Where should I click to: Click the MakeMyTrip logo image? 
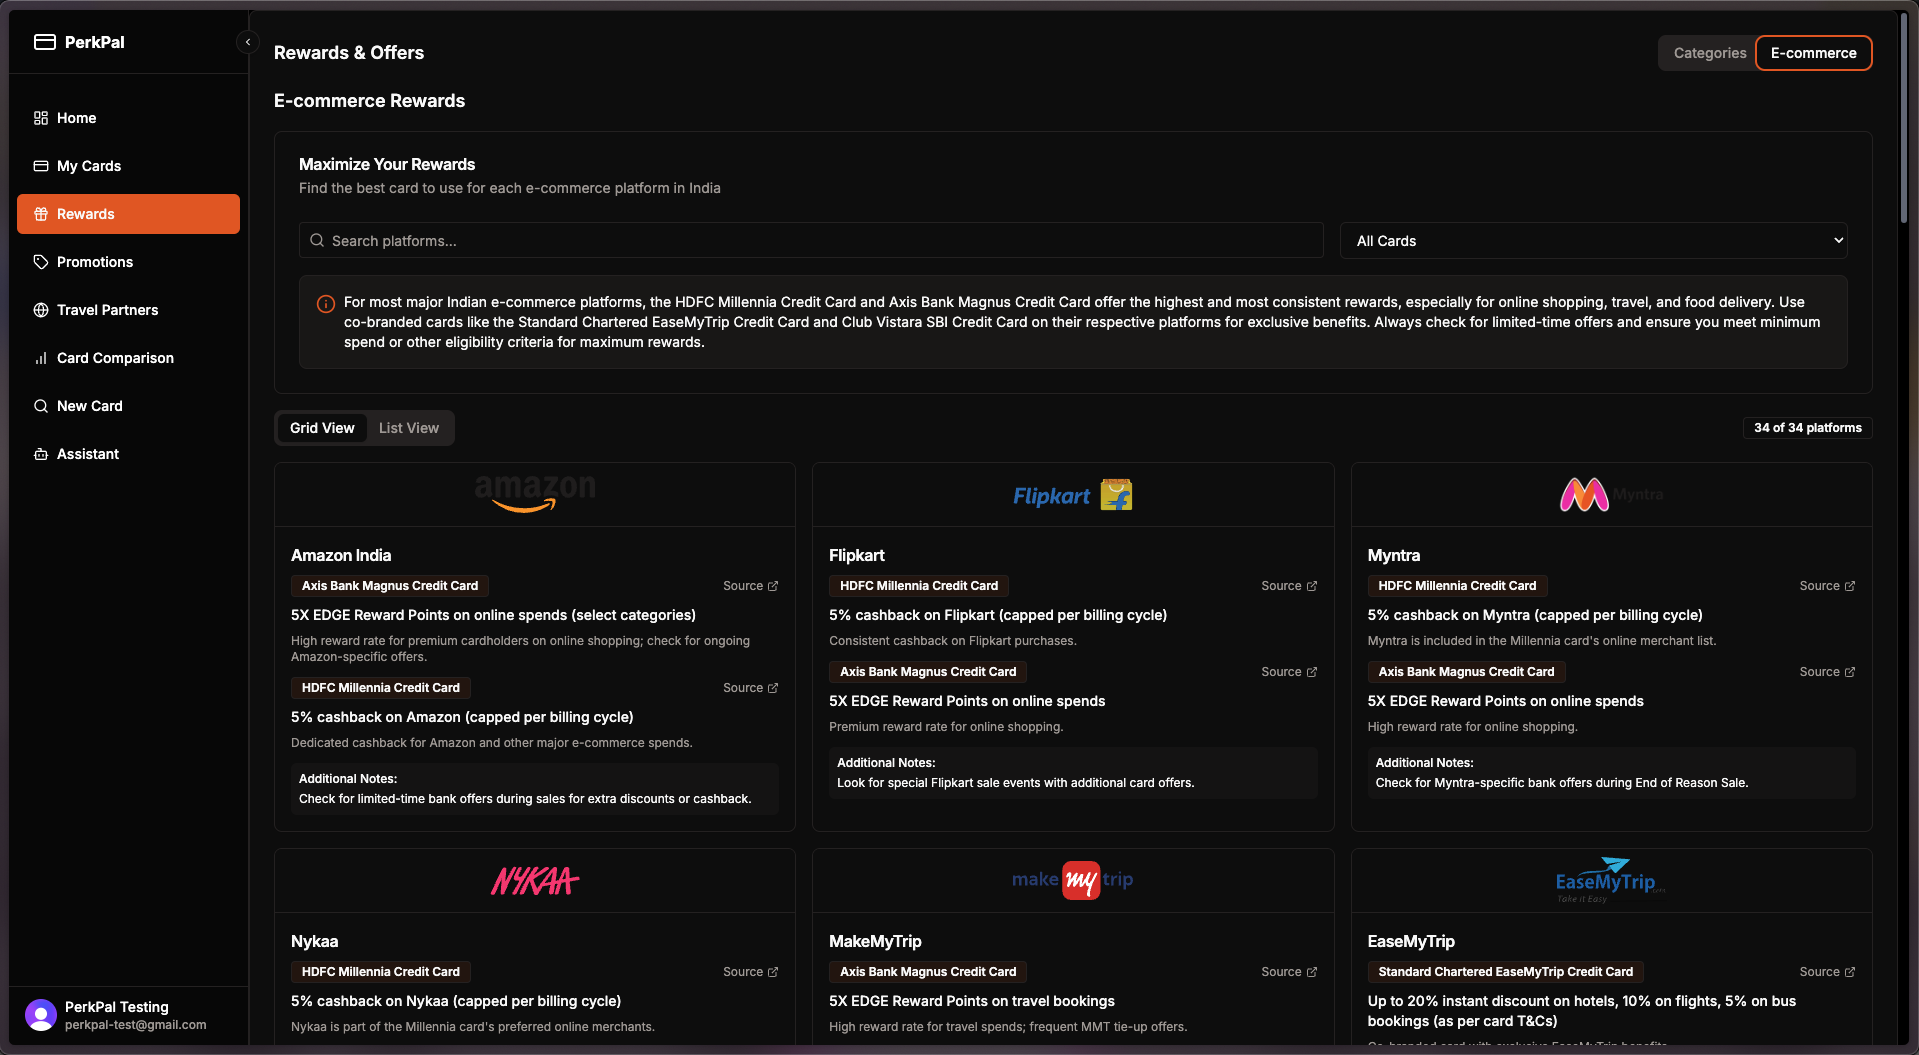[x=1073, y=880]
